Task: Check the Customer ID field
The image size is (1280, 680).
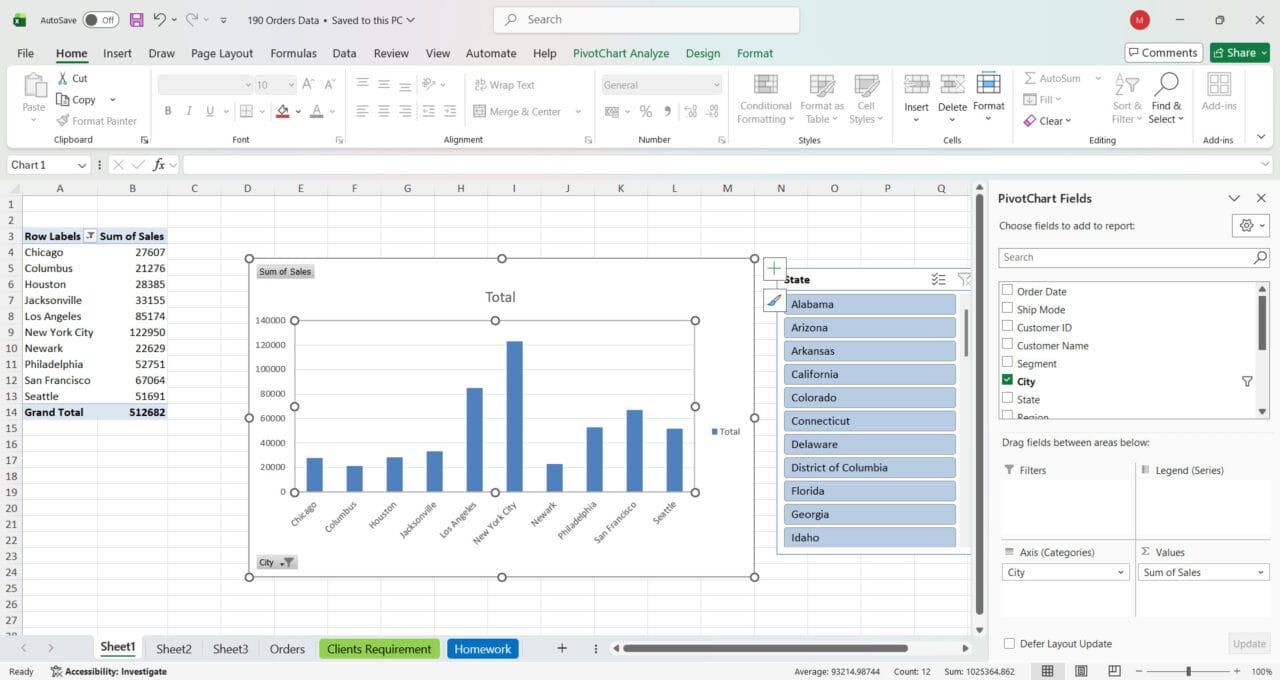Action: point(1008,327)
